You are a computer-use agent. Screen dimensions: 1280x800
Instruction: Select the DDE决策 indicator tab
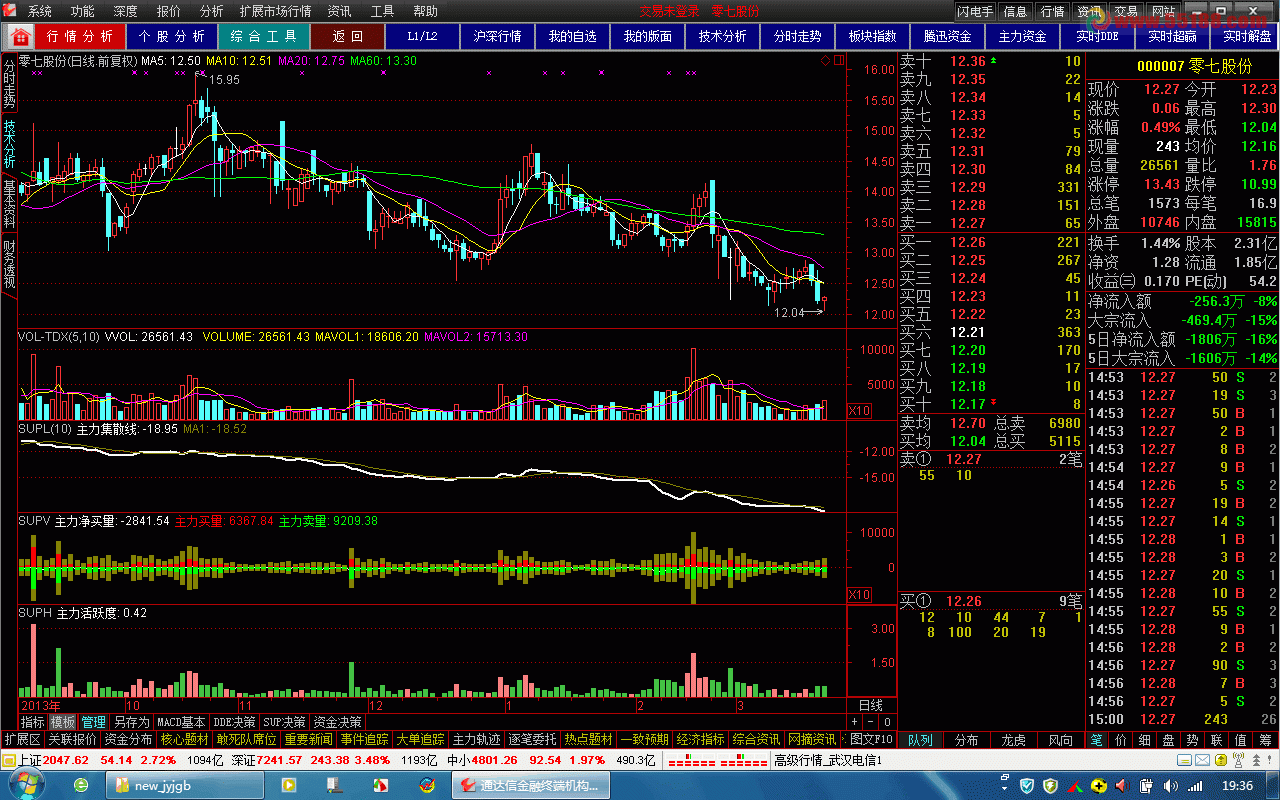pyautogui.click(x=235, y=721)
